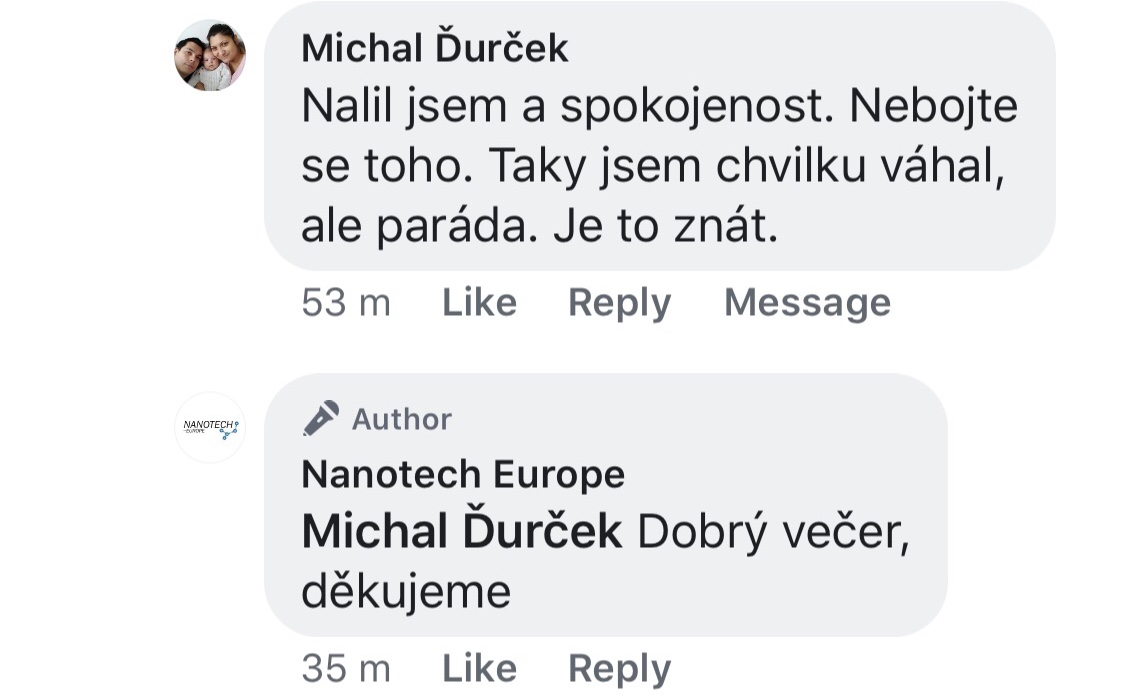The image size is (1125, 699).
Task: Reply to the Nanotech Europe comment
Action: pos(619,668)
